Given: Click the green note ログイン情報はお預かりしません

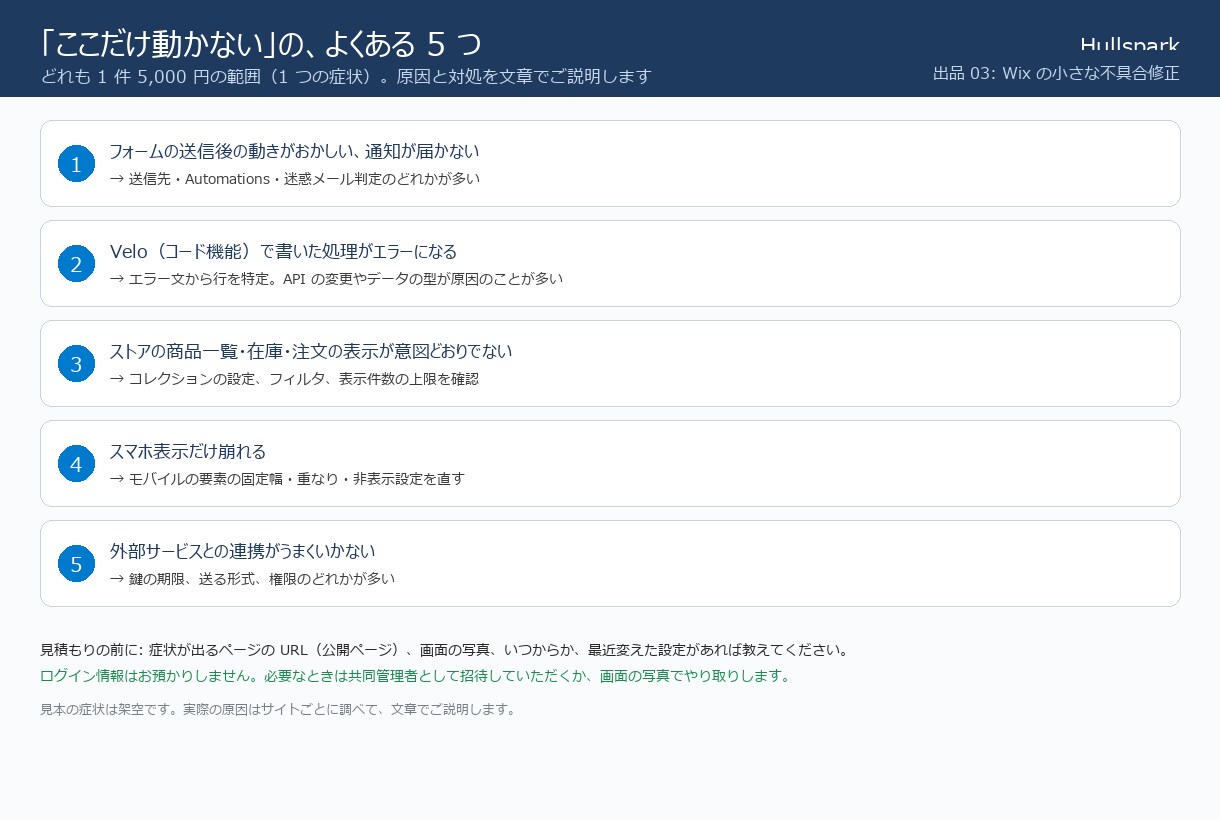Looking at the screenshot, I should click(x=415, y=676).
